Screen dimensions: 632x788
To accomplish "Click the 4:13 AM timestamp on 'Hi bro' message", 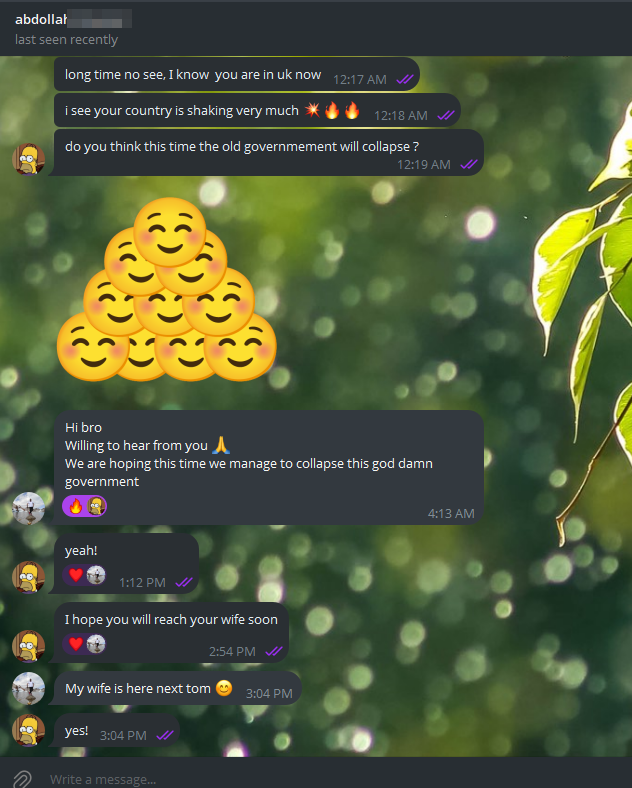I will (451, 514).
